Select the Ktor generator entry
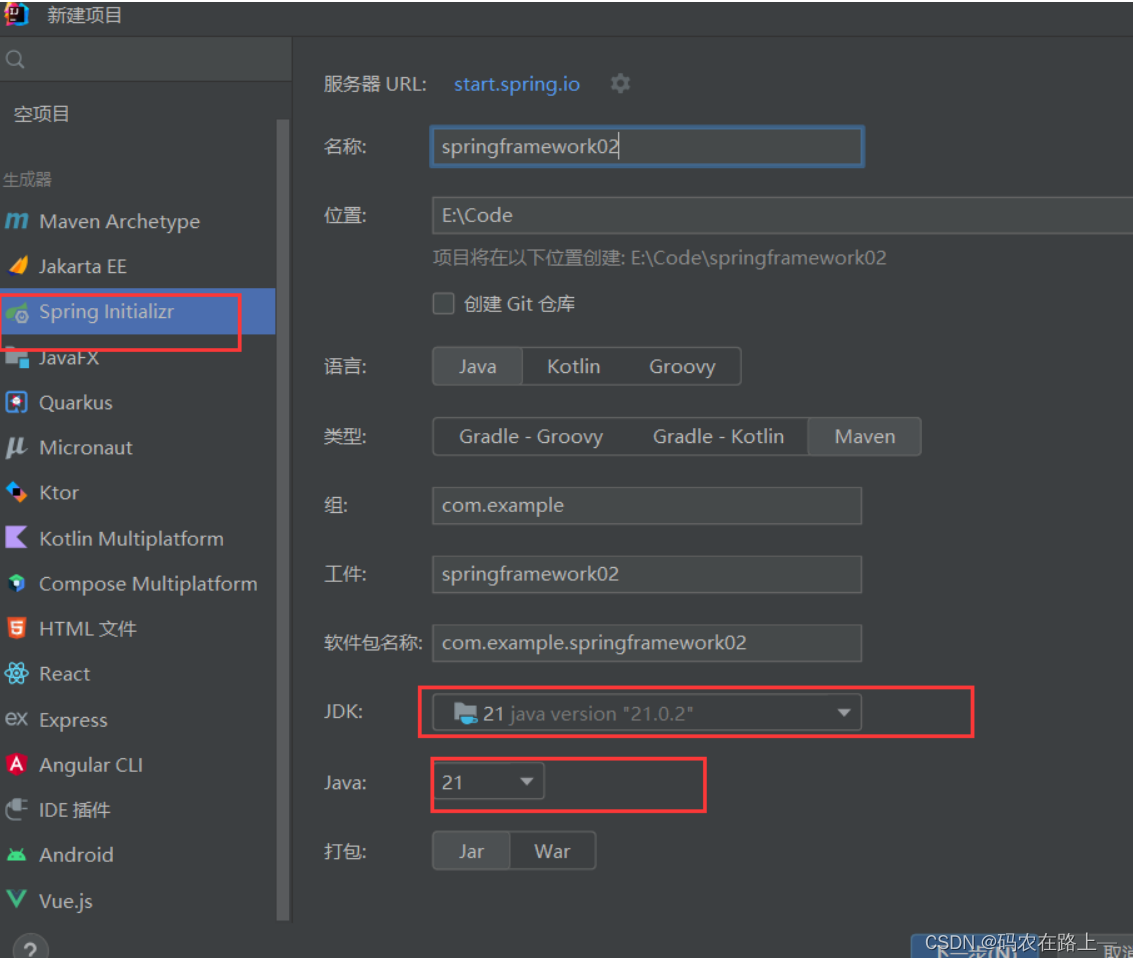Image resolution: width=1133 pixels, height=962 pixels. (x=137, y=493)
